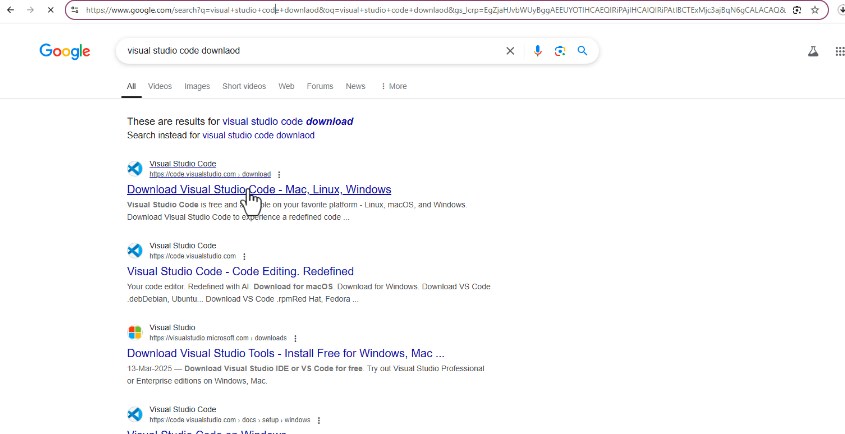The image size is (845, 434).
Task: Open options menu for code.visualstudio.com download result
Action: 279,174
